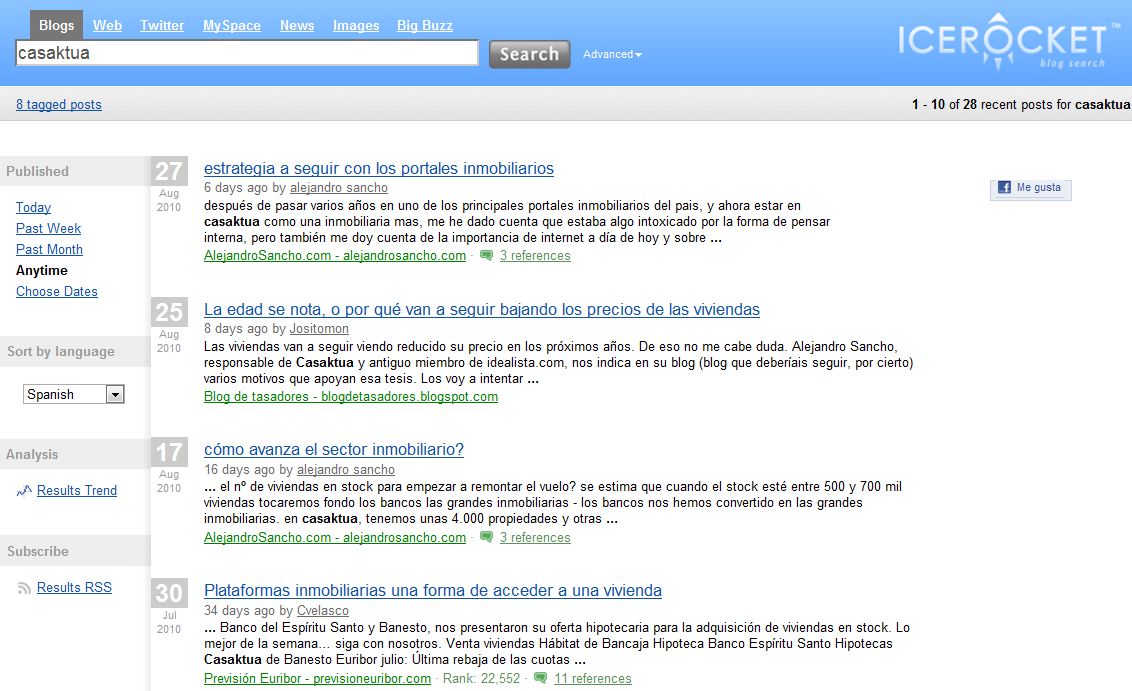Expand the Advanced search options
Image resolution: width=1132 pixels, height=691 pixels.
pos(612,54)
